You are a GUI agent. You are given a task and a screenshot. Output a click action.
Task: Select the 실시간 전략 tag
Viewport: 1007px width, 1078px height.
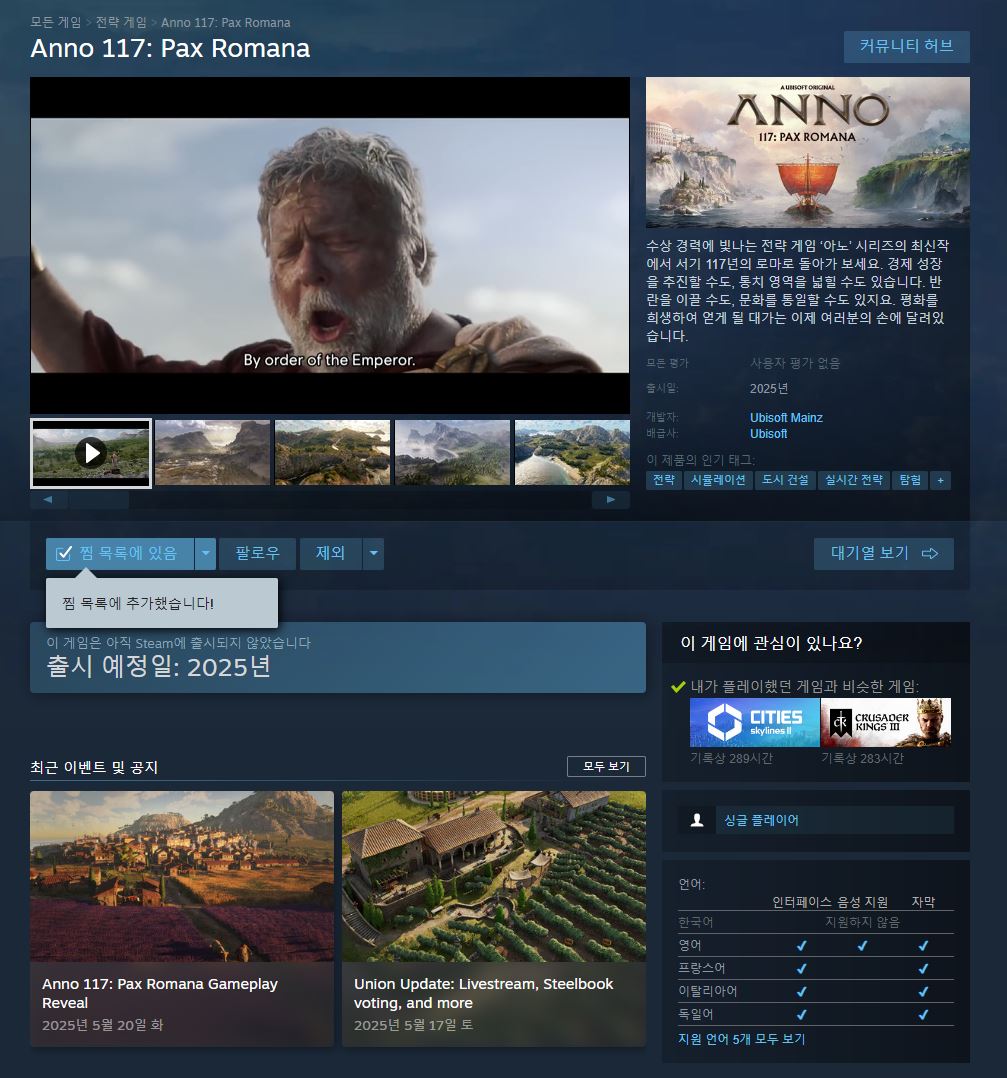coord(854,480)
